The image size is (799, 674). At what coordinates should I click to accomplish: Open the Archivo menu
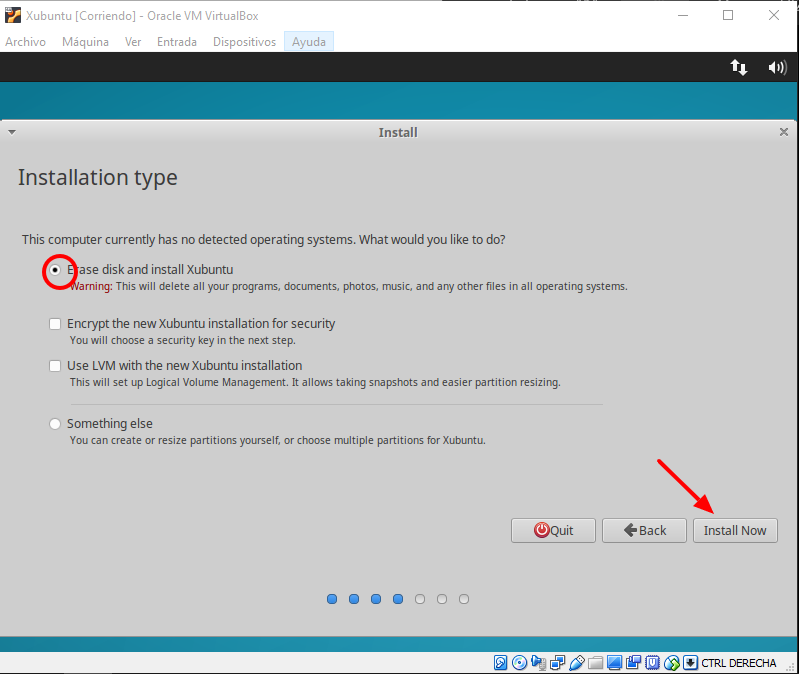[x=25, y=42]
